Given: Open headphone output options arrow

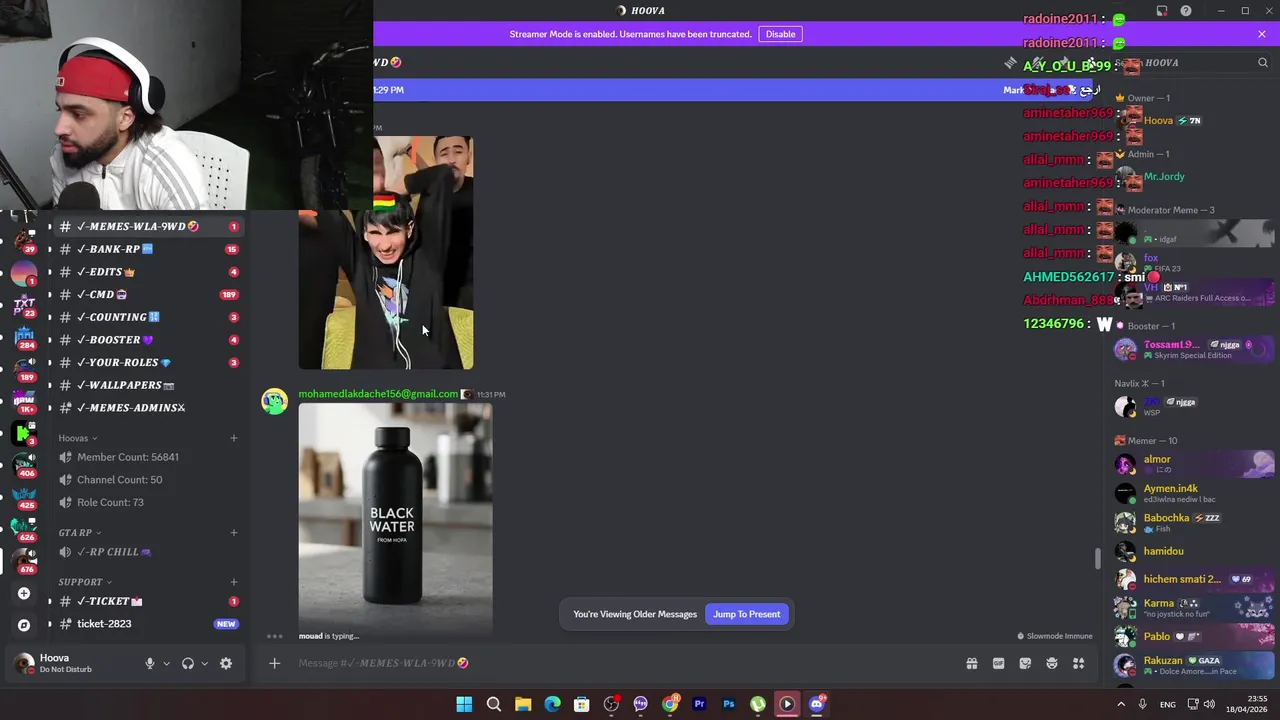Looking at the screenshot, I should pos(204,663).
